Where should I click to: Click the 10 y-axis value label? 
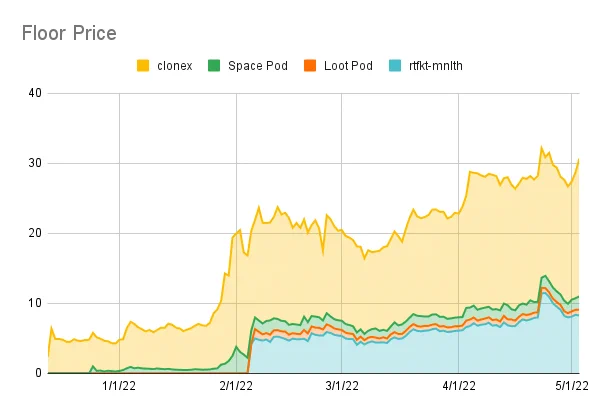tap(35, 303)
